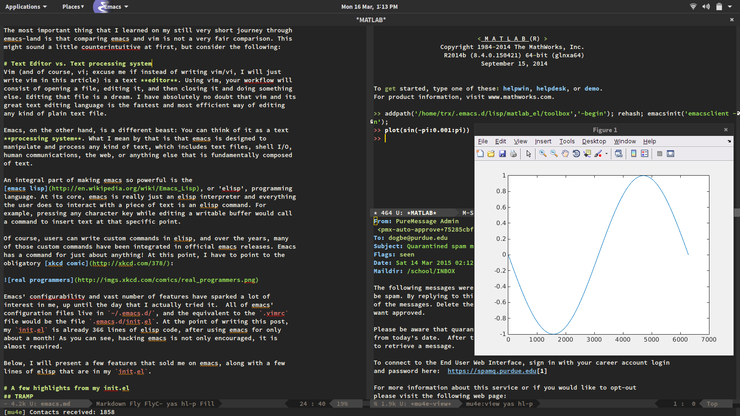
Task: Open the Emacs app menu in top panel
Action: (111, 7)
